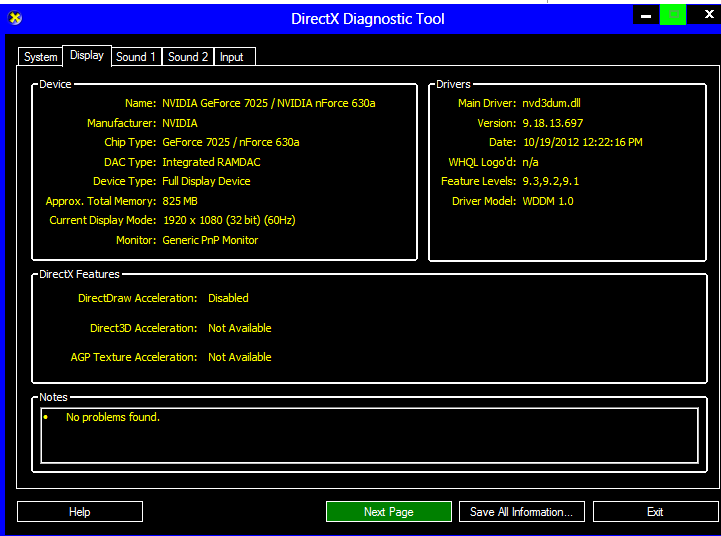Click the 'No problems found.' note text
Image resolution: width=721 pixels, height=536 pixels.
(x=112, y=417)
